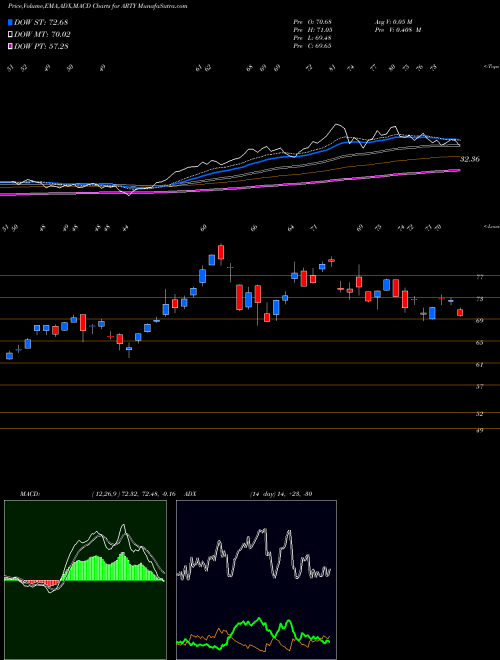Screen dimensions: 500x660
Task: Click the ADX panel title label
Action: (190, 494)
